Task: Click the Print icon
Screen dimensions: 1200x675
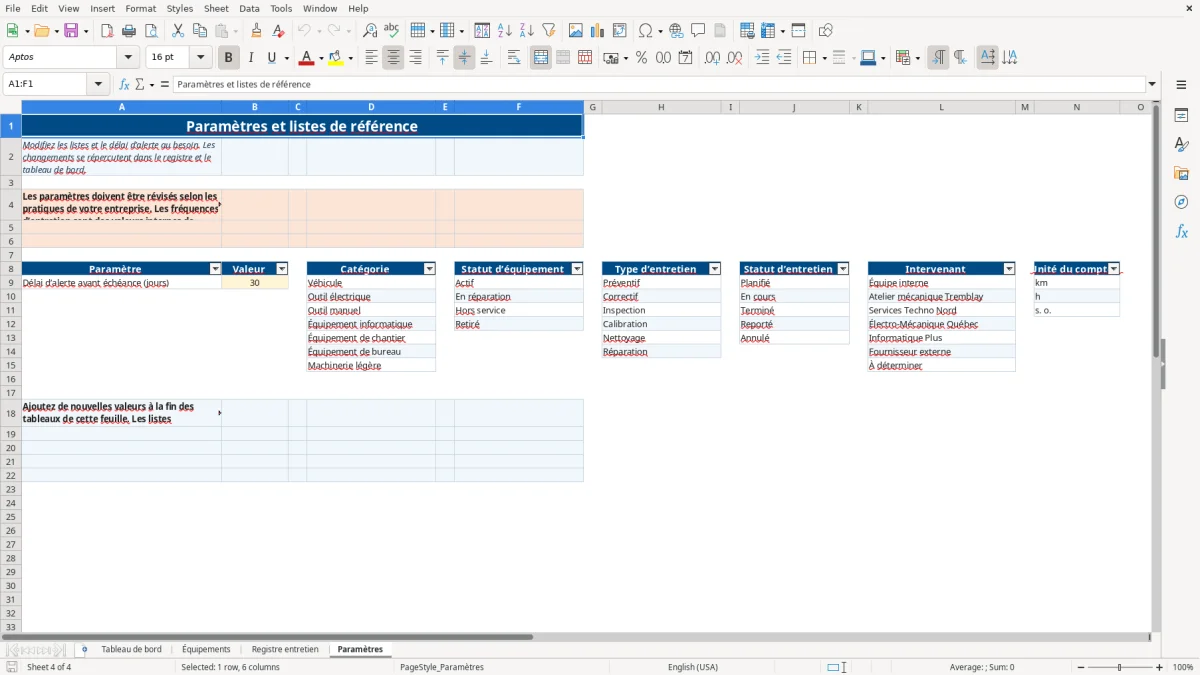Action: (129, 31)
